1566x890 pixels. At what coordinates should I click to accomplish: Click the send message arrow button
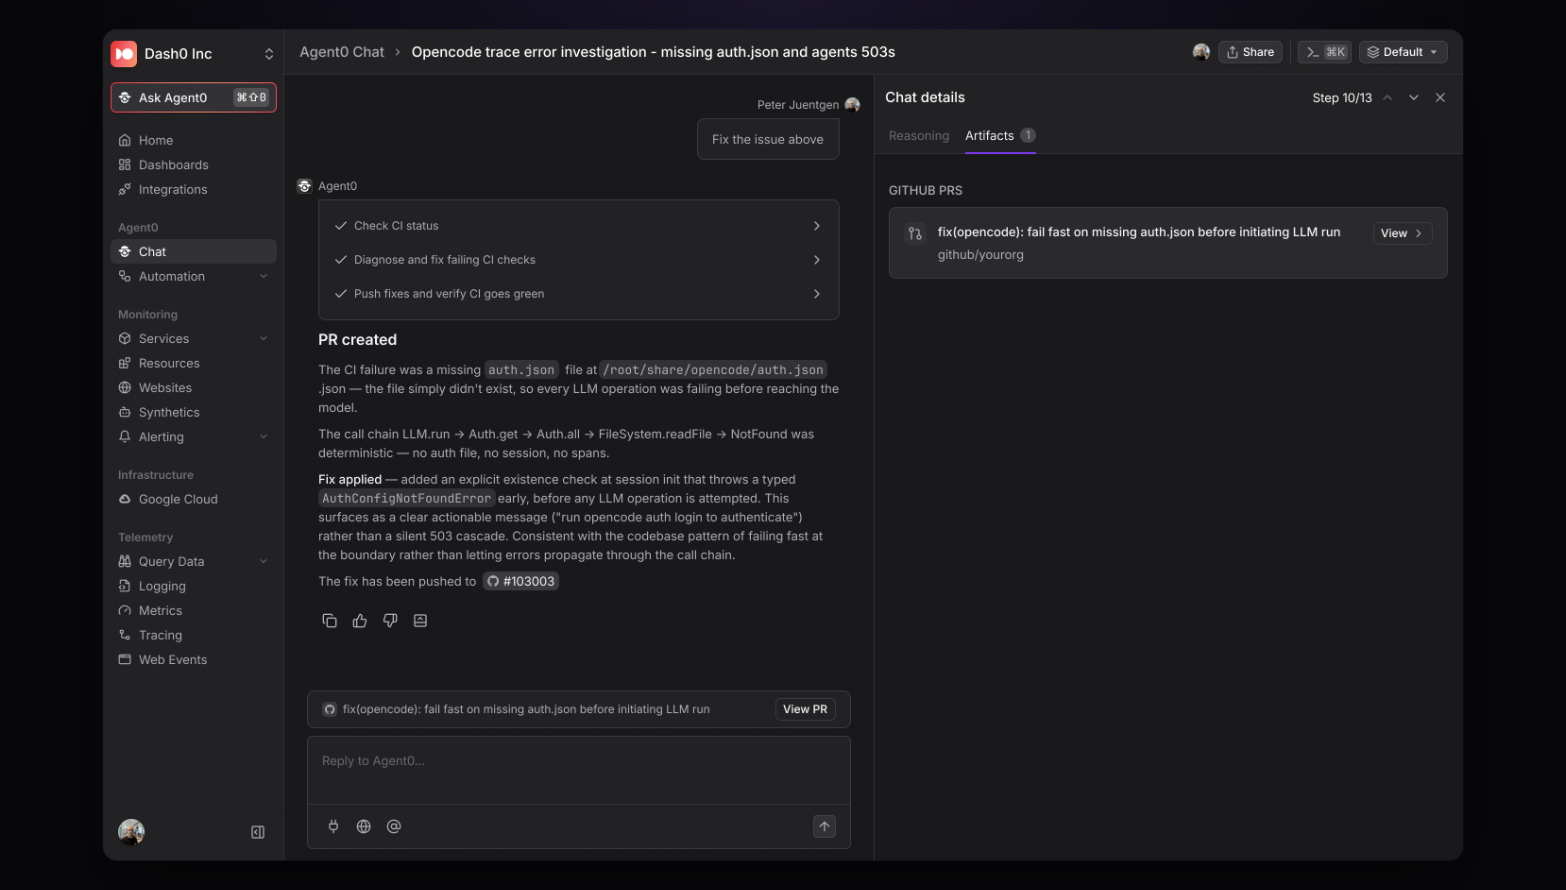824,827
